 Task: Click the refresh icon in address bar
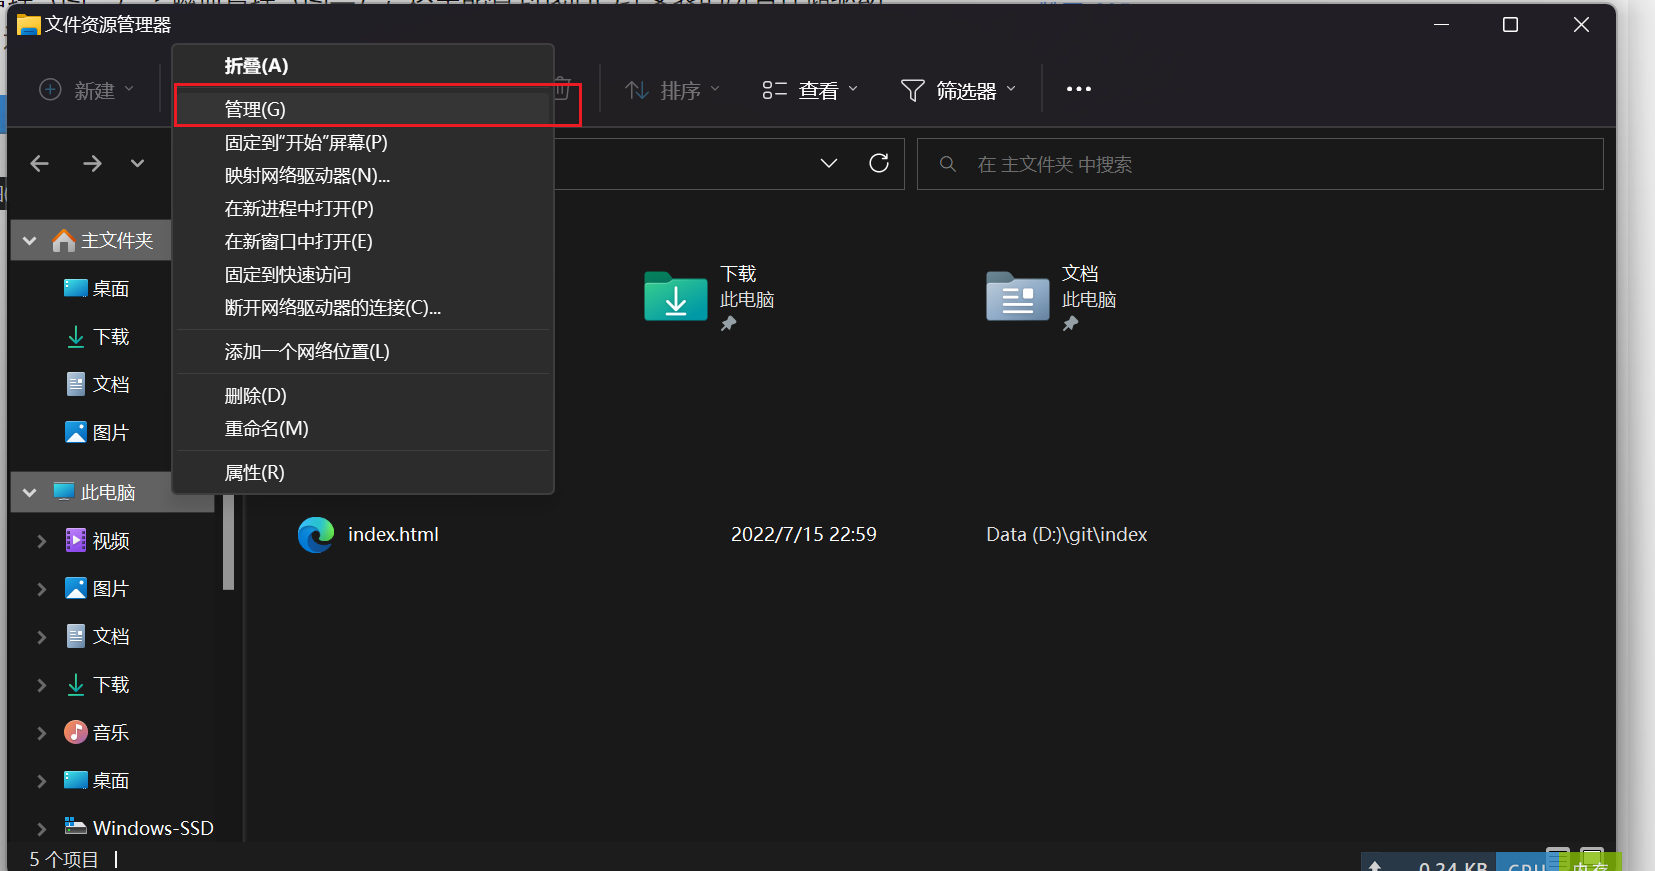tap(879, 163)
